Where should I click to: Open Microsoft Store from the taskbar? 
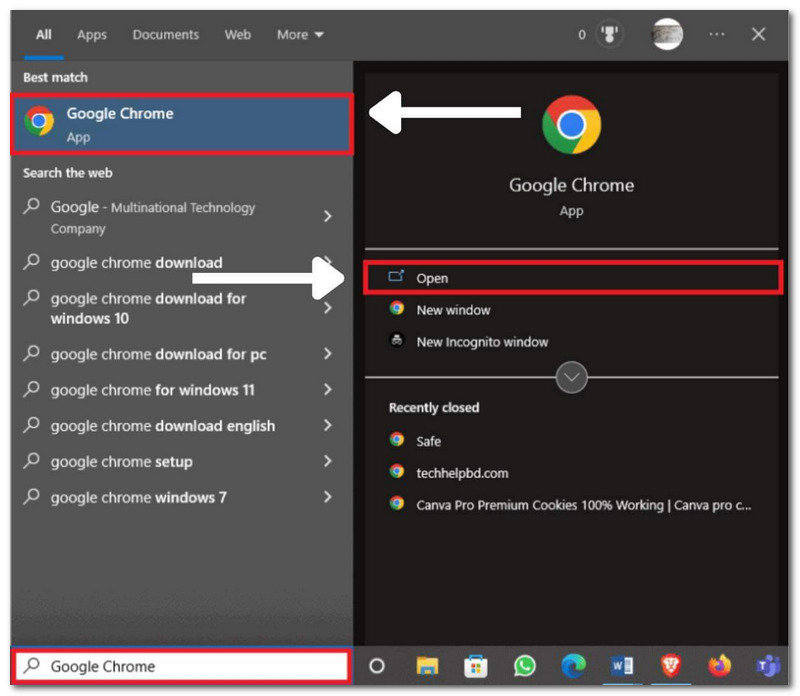tap(476, 666)
